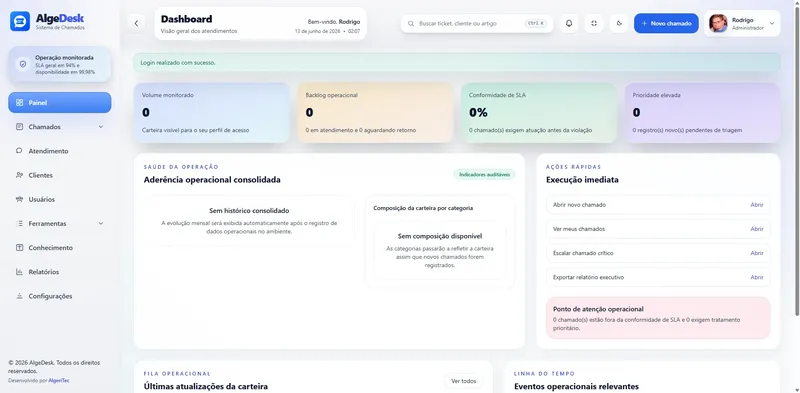This screenshot has height=393, width=800.
Task: Click the Últimas atualizações da carteira heading
Action: tap(206, 386)
